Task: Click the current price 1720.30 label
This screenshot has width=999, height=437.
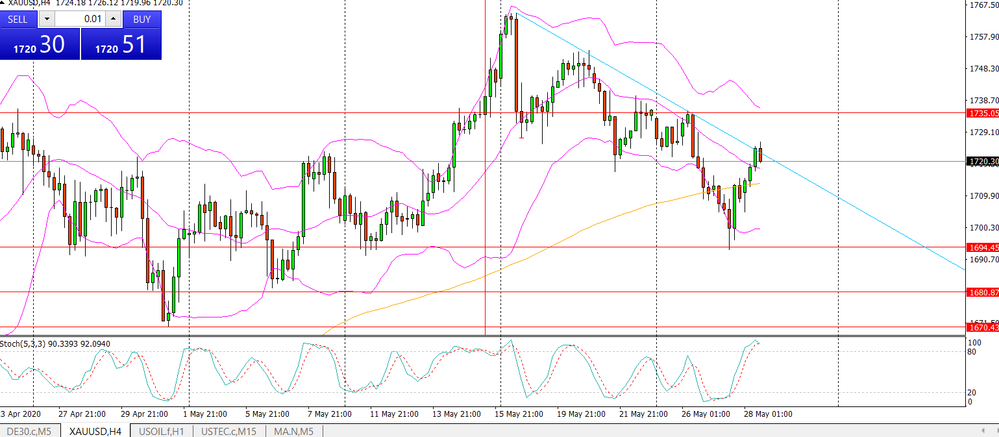Action: point(982,161)
